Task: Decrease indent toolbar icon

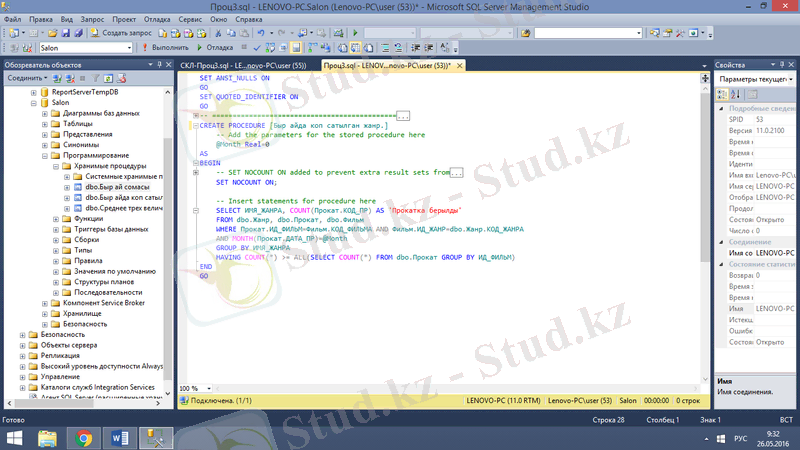Action: tap(416, 48)
